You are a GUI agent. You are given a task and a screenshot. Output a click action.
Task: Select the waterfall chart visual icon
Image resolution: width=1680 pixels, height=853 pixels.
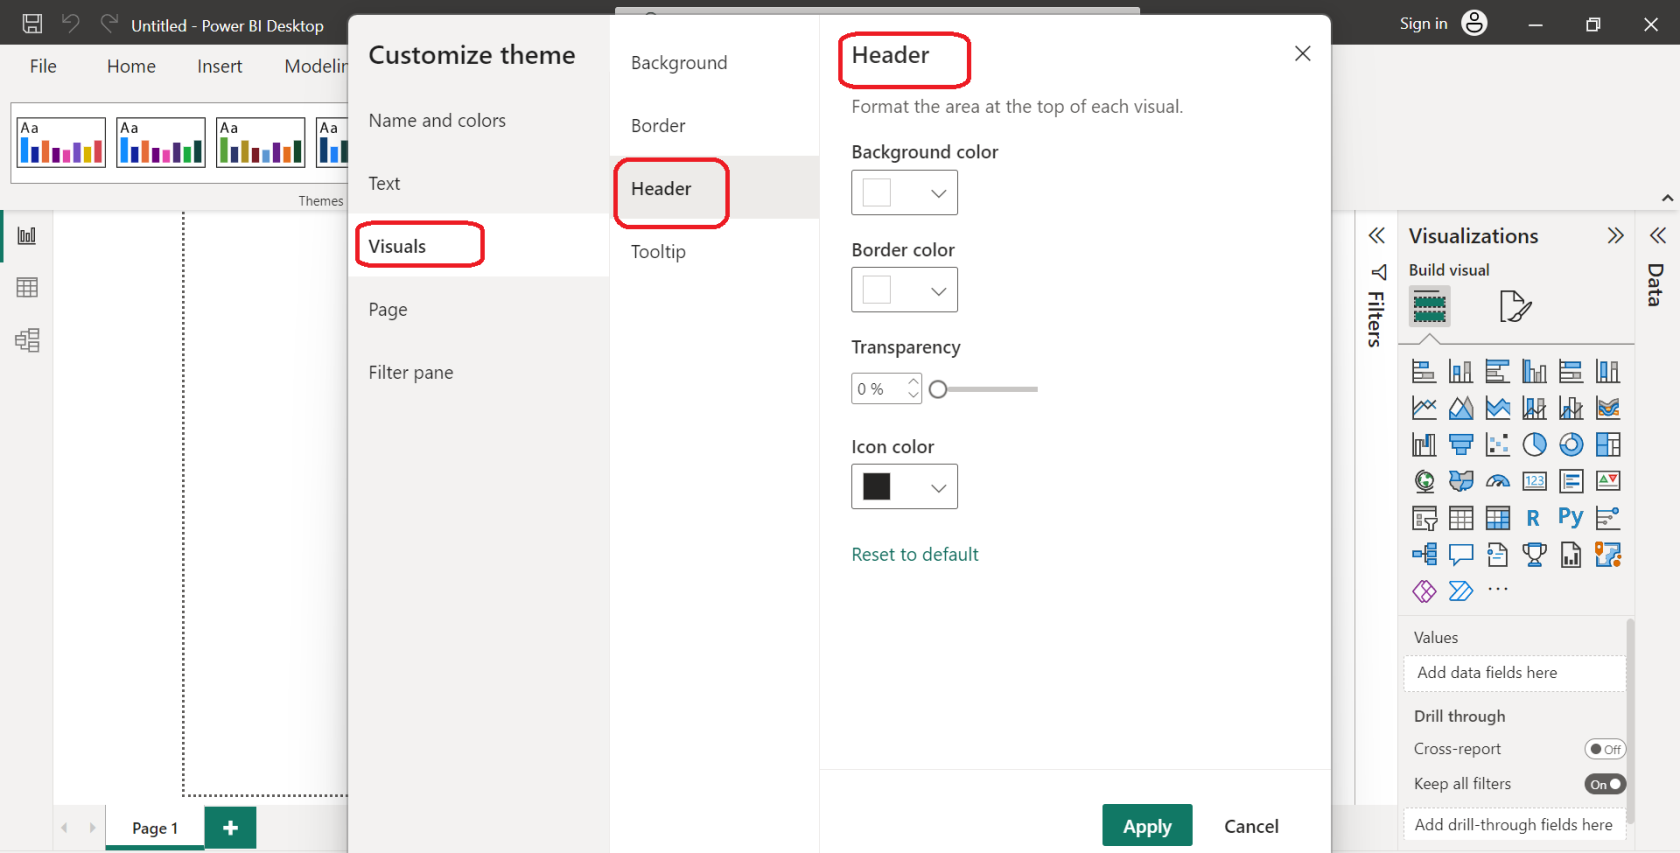pos(1424,445)
